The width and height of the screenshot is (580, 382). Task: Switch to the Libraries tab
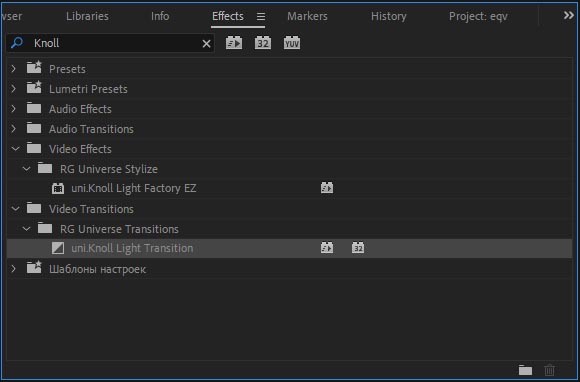87,16
